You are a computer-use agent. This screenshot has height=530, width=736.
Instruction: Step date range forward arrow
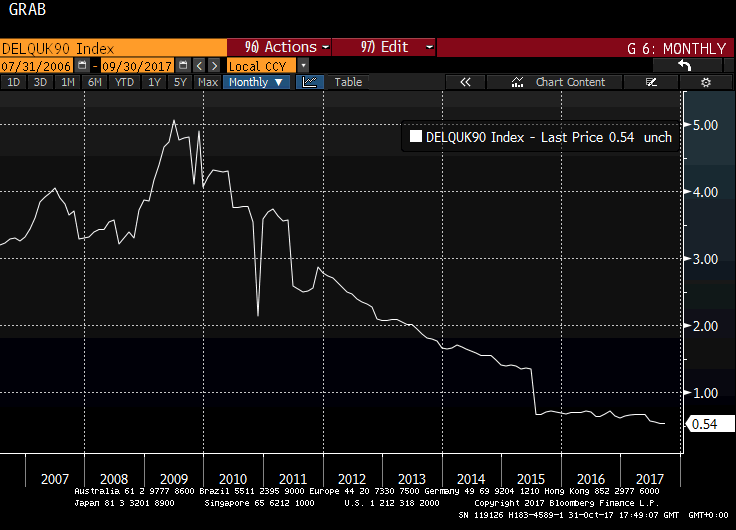point(213,65)
